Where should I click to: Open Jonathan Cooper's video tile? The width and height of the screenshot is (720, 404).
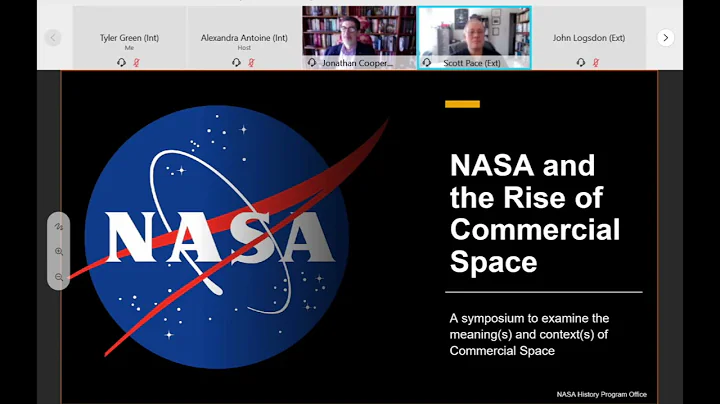[359, 38]
